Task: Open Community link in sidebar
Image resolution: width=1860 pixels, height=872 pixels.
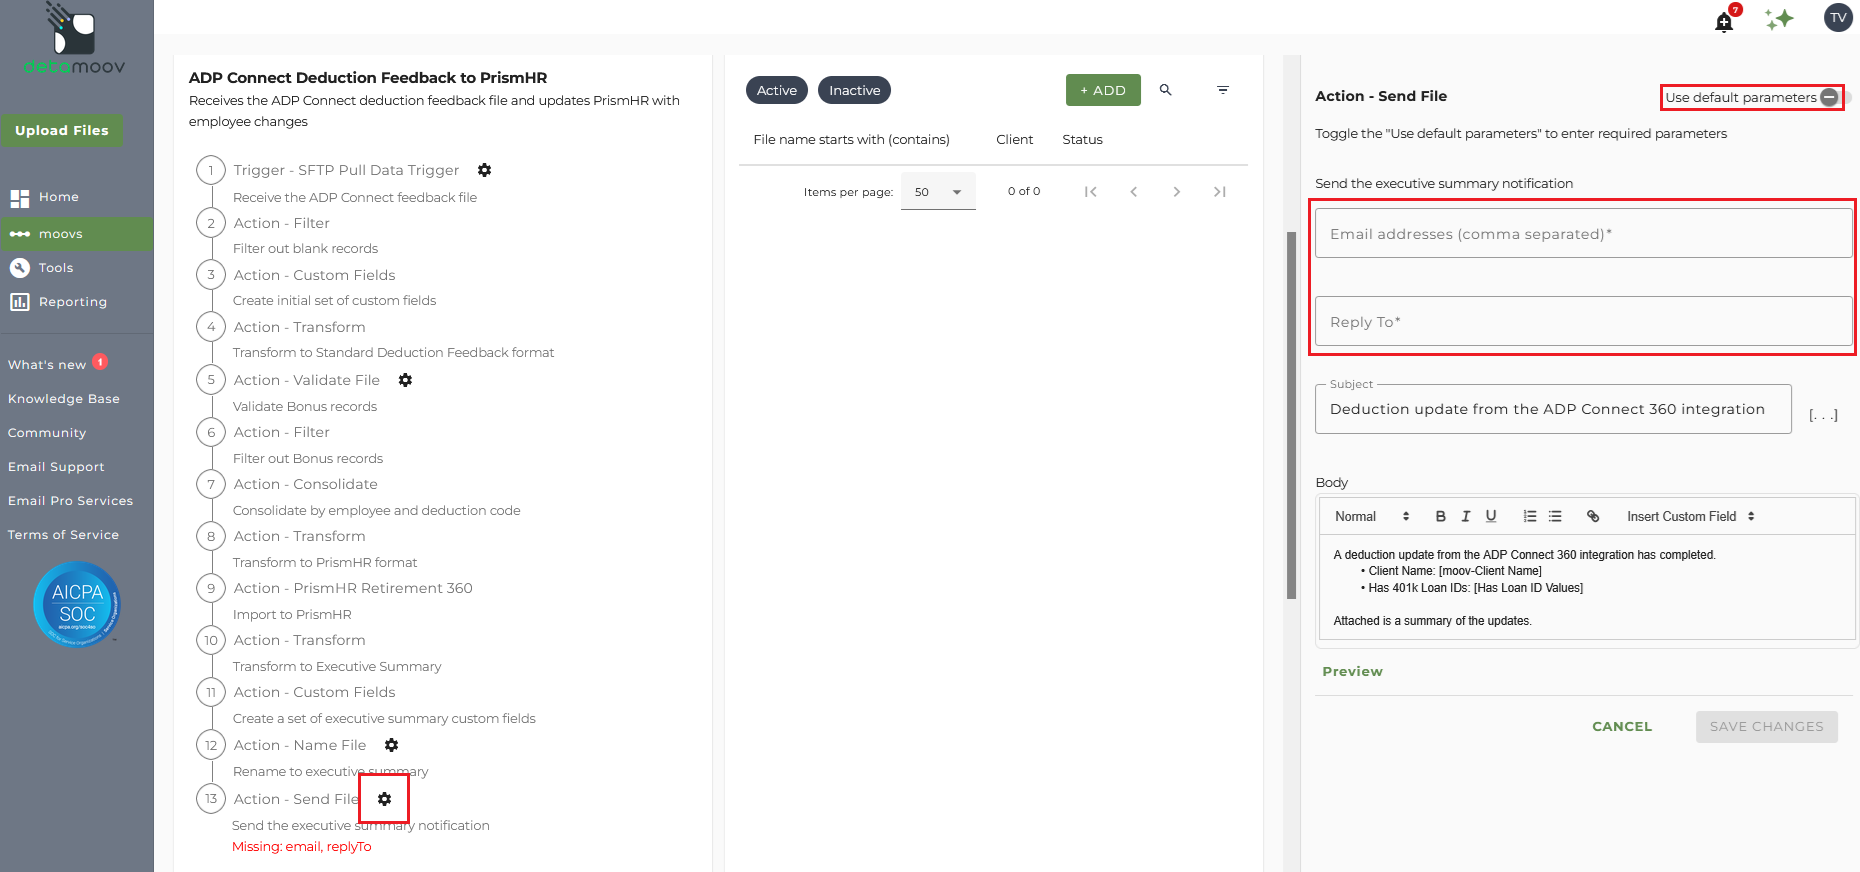Action: click(47, 433)
